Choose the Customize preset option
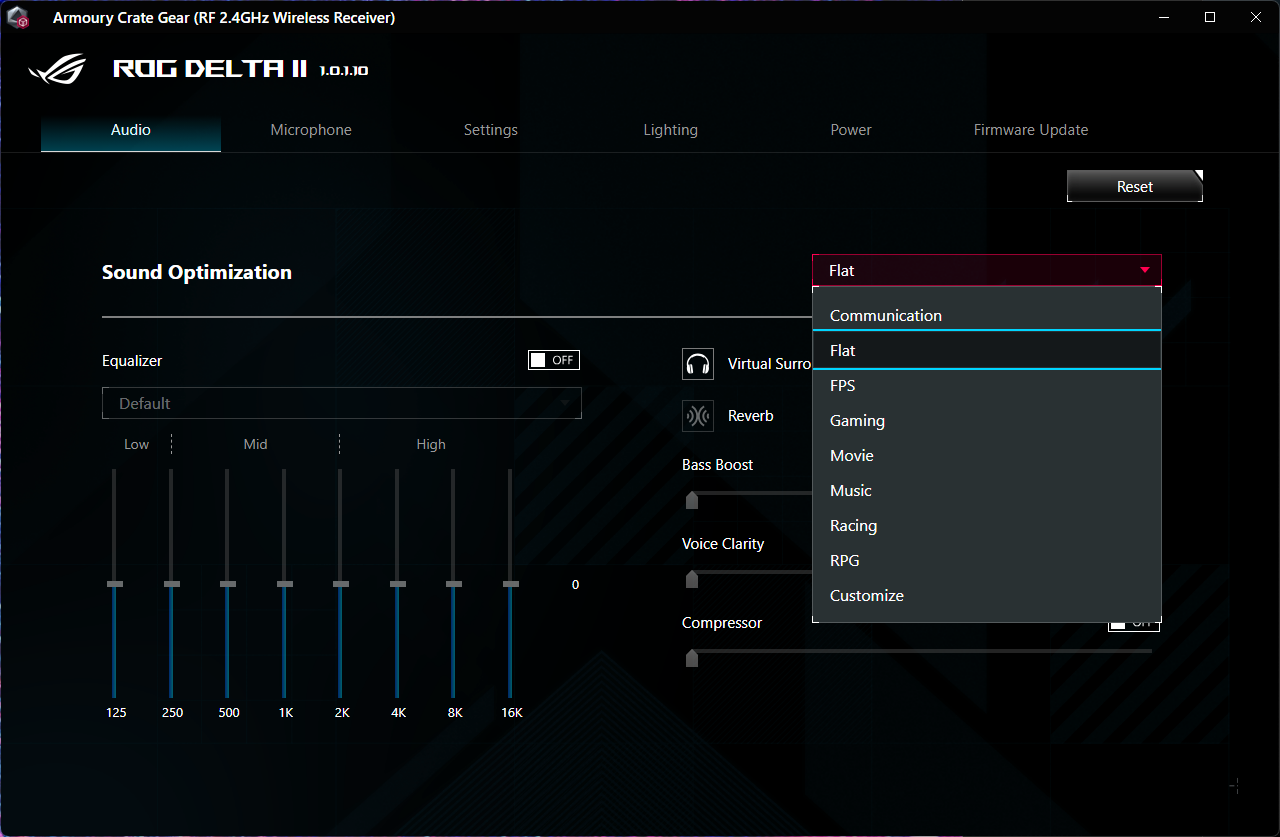 coord(867,596)
